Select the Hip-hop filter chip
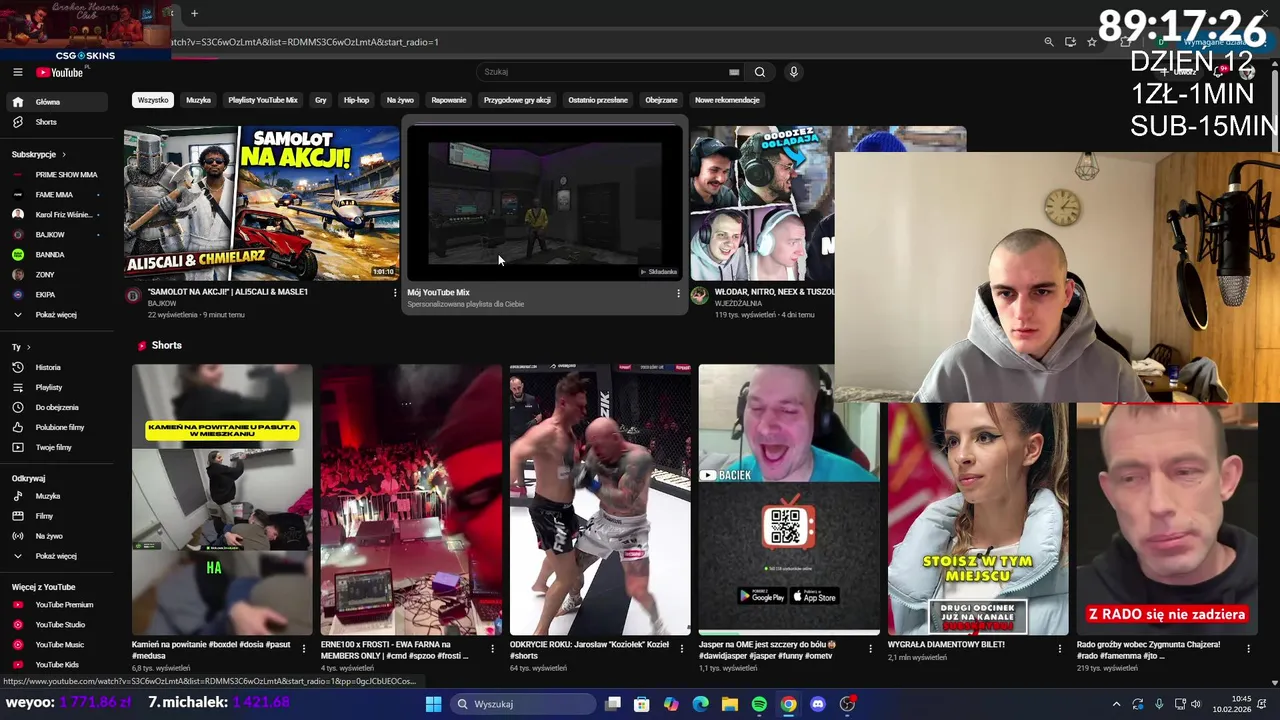Viewport: 1280px width, 720px height. click(356, 100)
